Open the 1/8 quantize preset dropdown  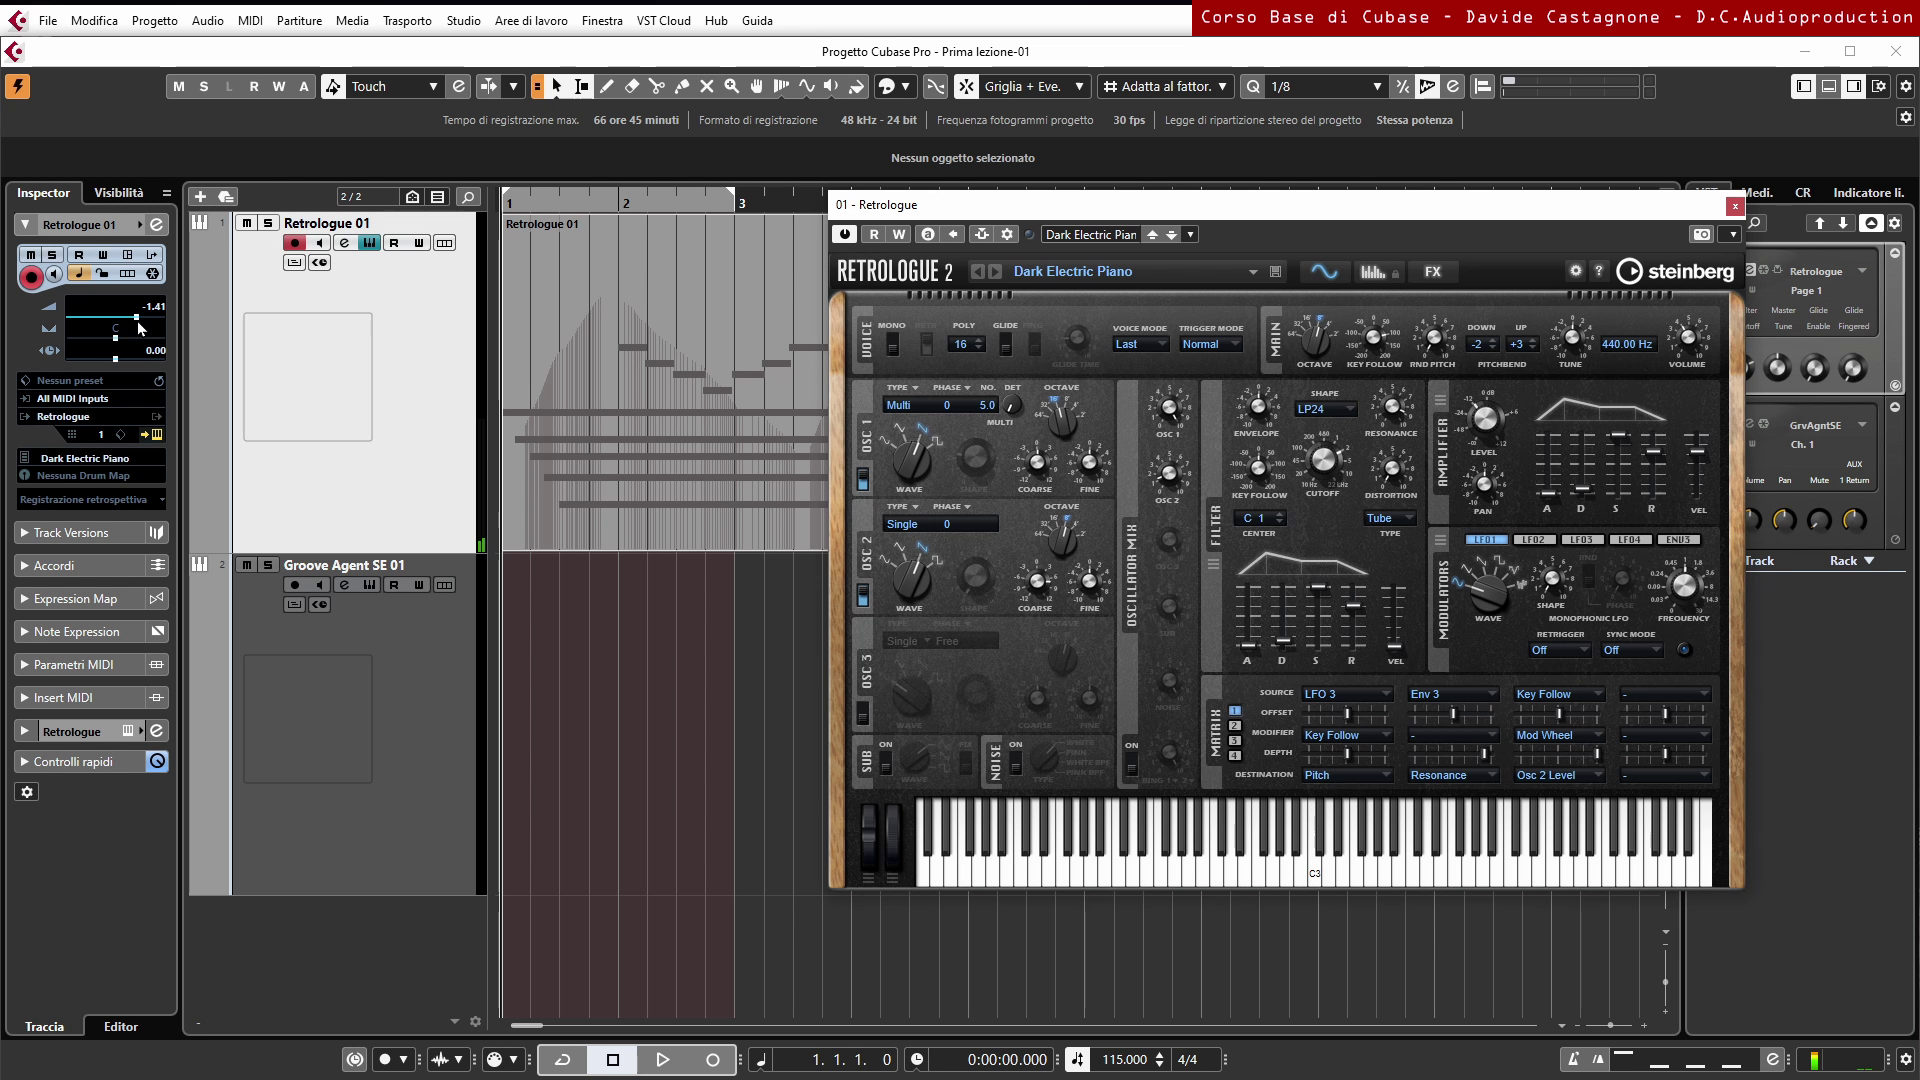point(1325,87)
